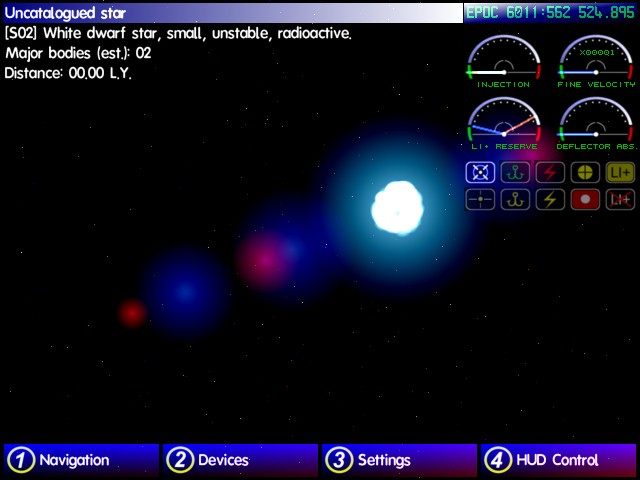Image resolution: width=640 pixels, height=480 pixels.
Task: Open the Devices menu
Action: pyautogui.click(x=240, y=460)
